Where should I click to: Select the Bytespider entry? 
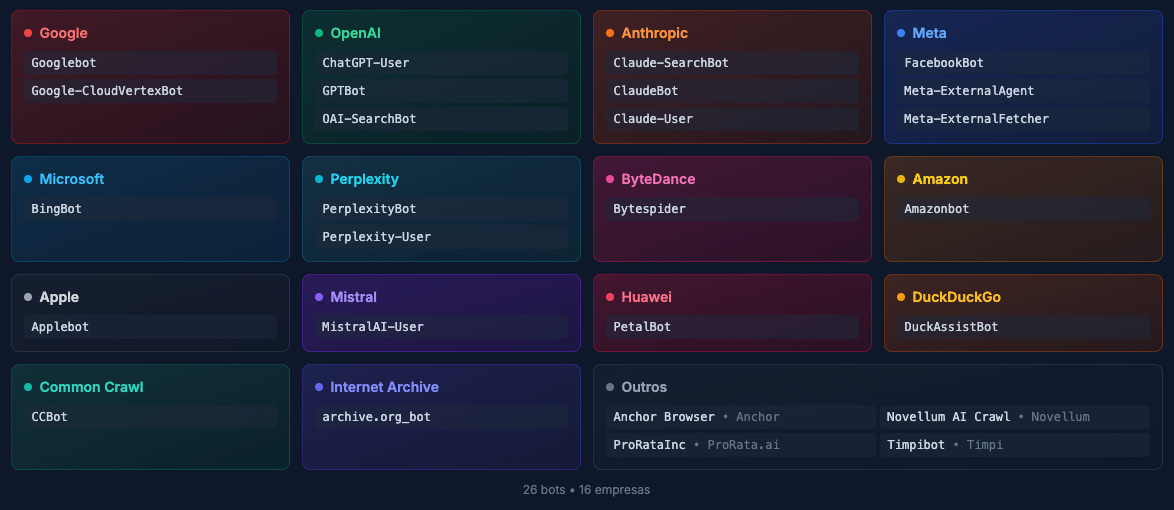732,209
